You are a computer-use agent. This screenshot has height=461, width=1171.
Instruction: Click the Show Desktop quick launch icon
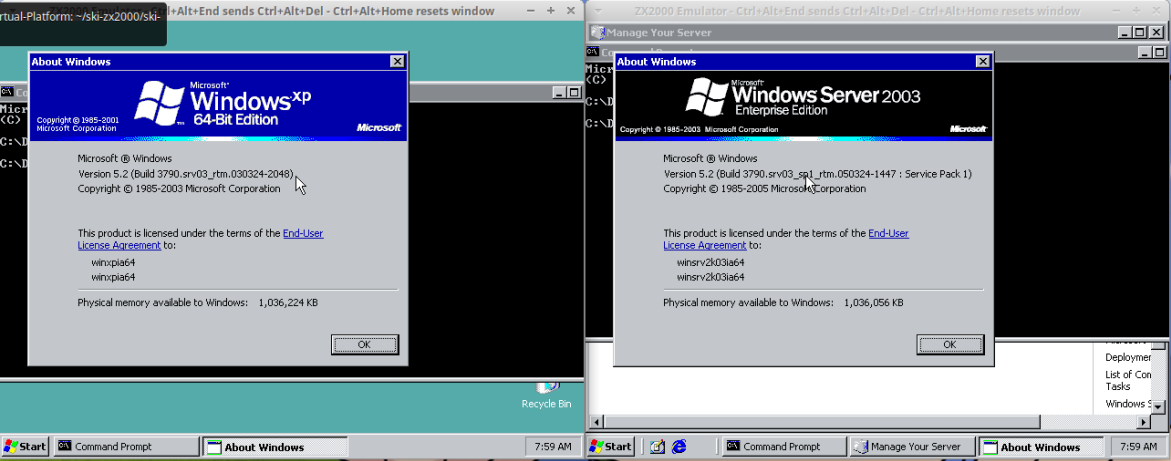(x=657, y=447)
